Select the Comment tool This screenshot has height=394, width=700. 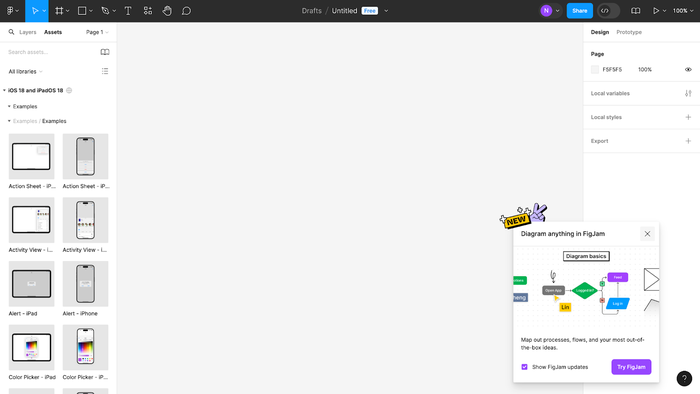pos(186,11)
